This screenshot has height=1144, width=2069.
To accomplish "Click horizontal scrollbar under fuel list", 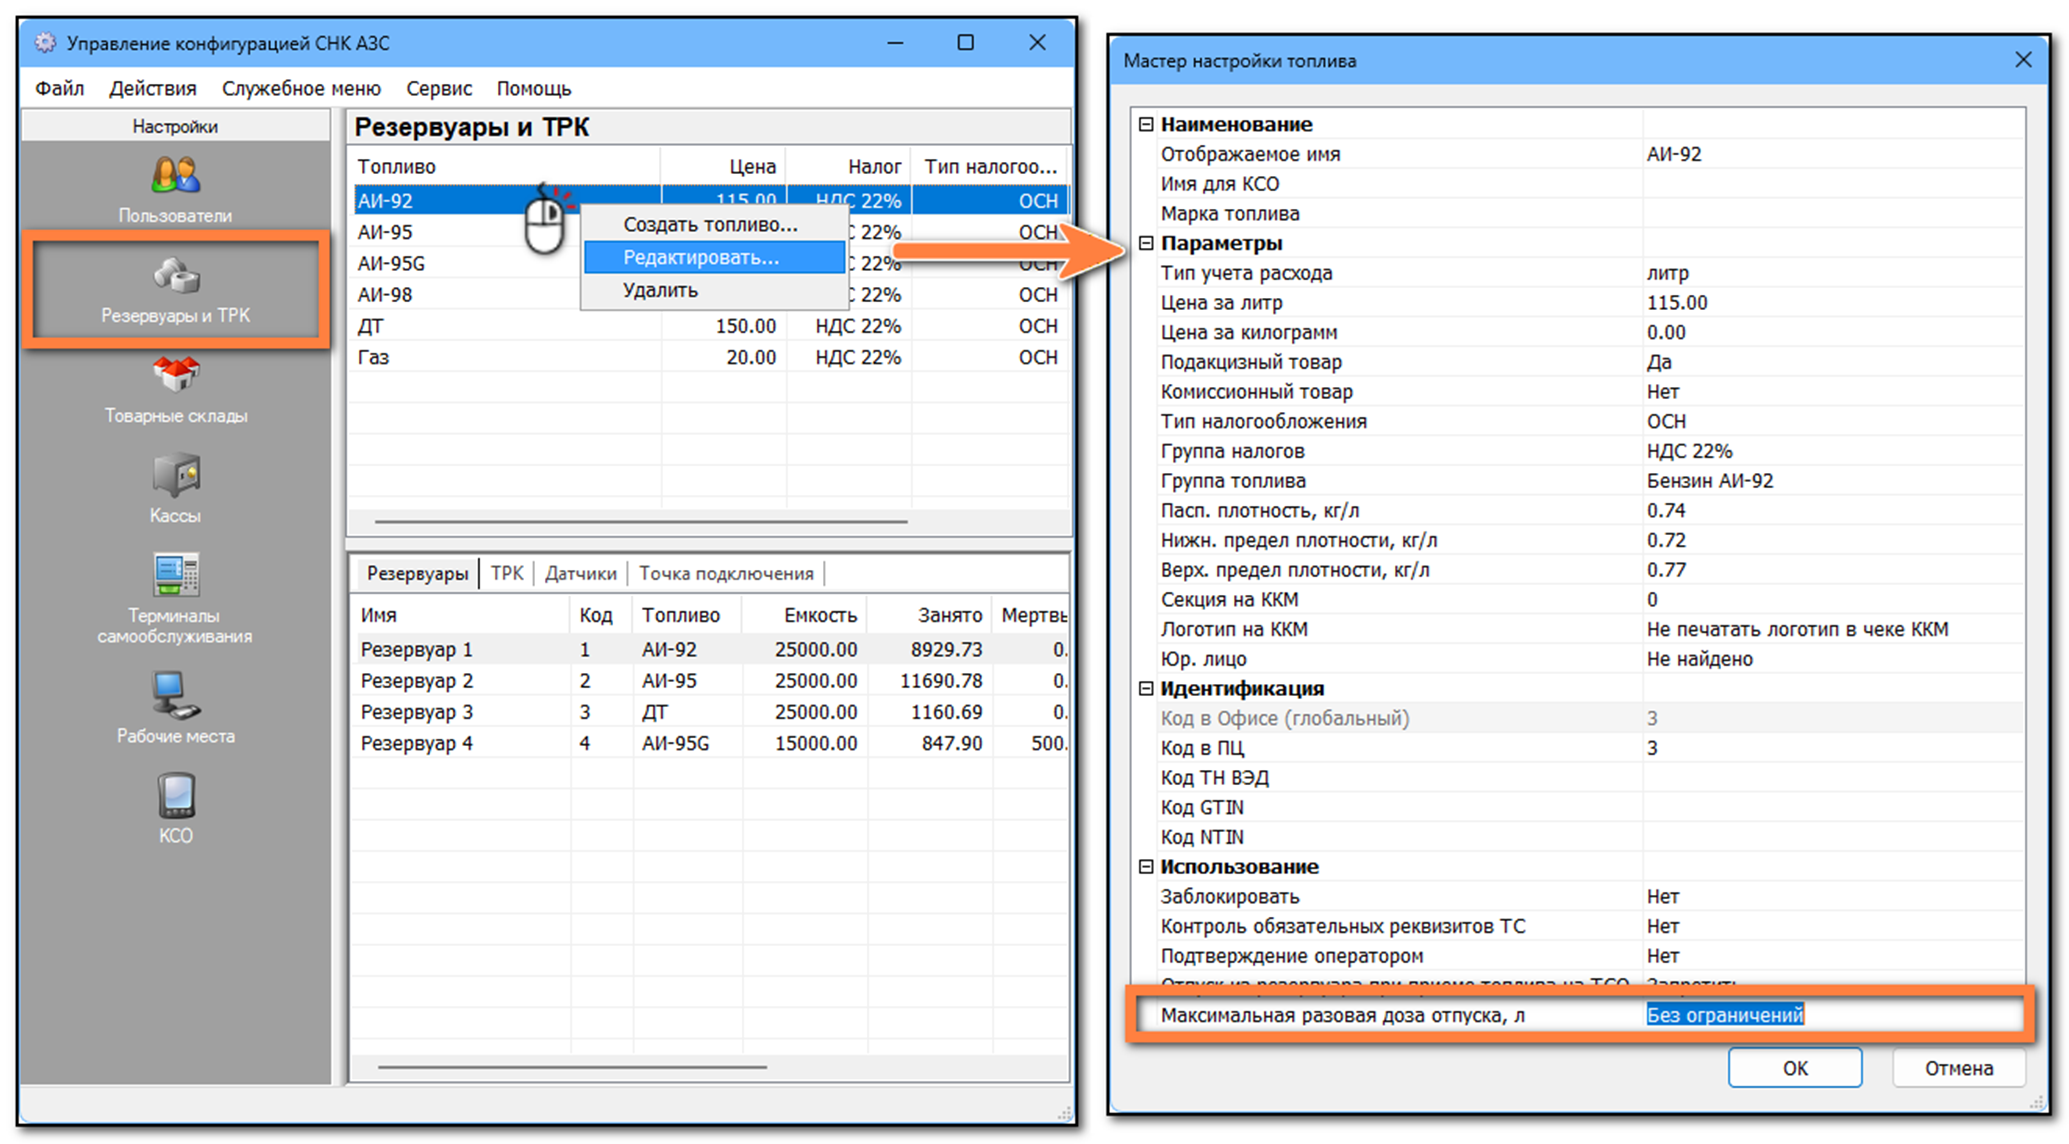I will 640,521.
